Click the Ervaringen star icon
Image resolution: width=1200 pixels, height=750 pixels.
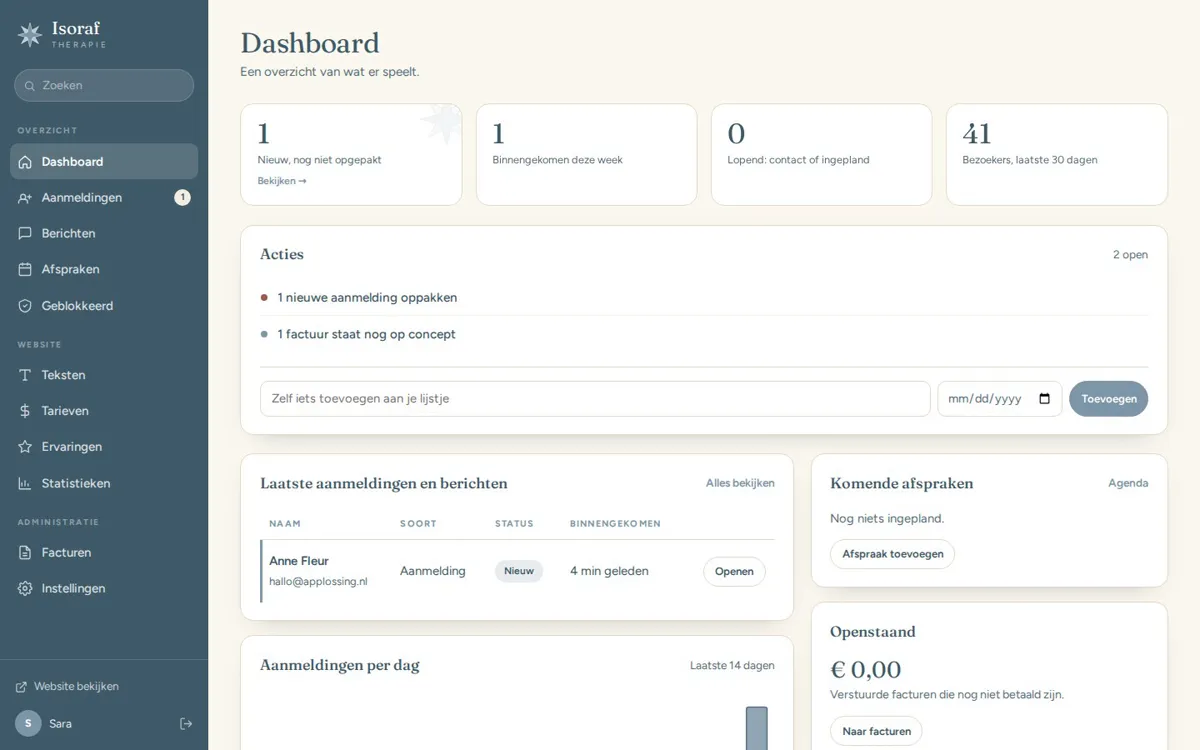pos(25,447)
